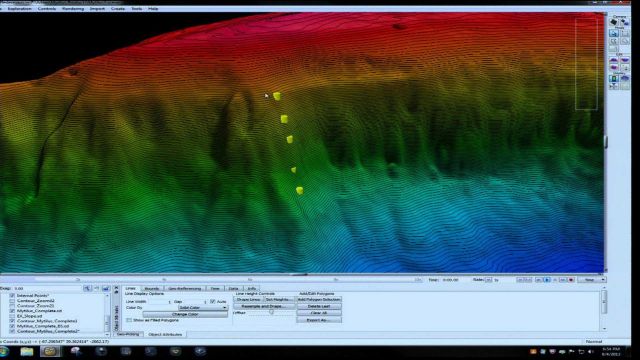The width and height of the screenshot is (640, 360).
Task: Click the Set Heights... button
Action: click(279, 300)
